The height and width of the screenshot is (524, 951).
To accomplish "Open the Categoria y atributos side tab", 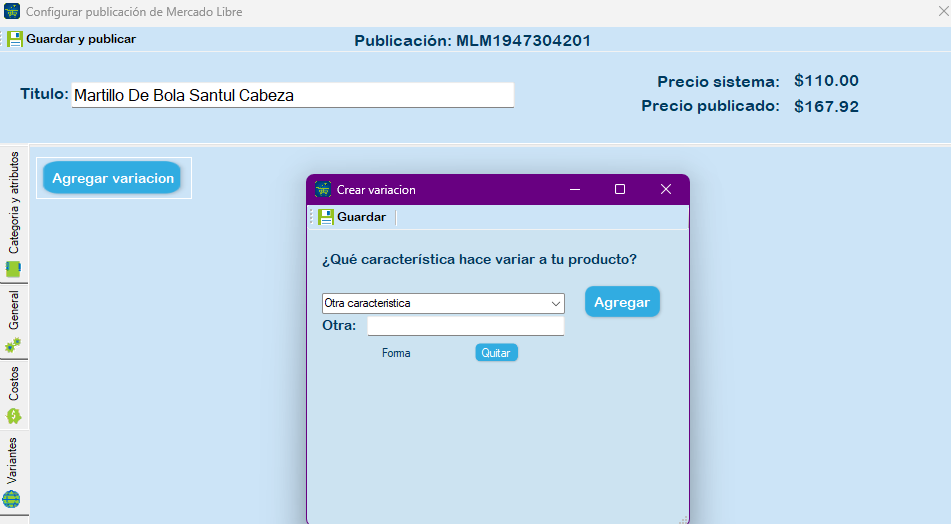I will click(x=14, y=214).
